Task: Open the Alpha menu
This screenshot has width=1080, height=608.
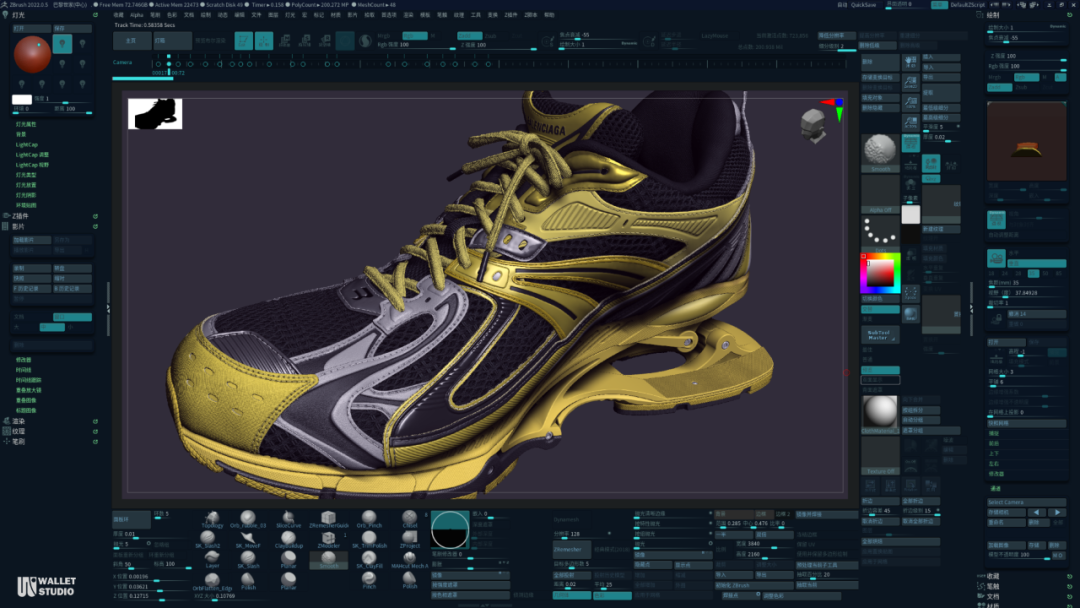Action: pyautogui.click(x=136, y=14)
